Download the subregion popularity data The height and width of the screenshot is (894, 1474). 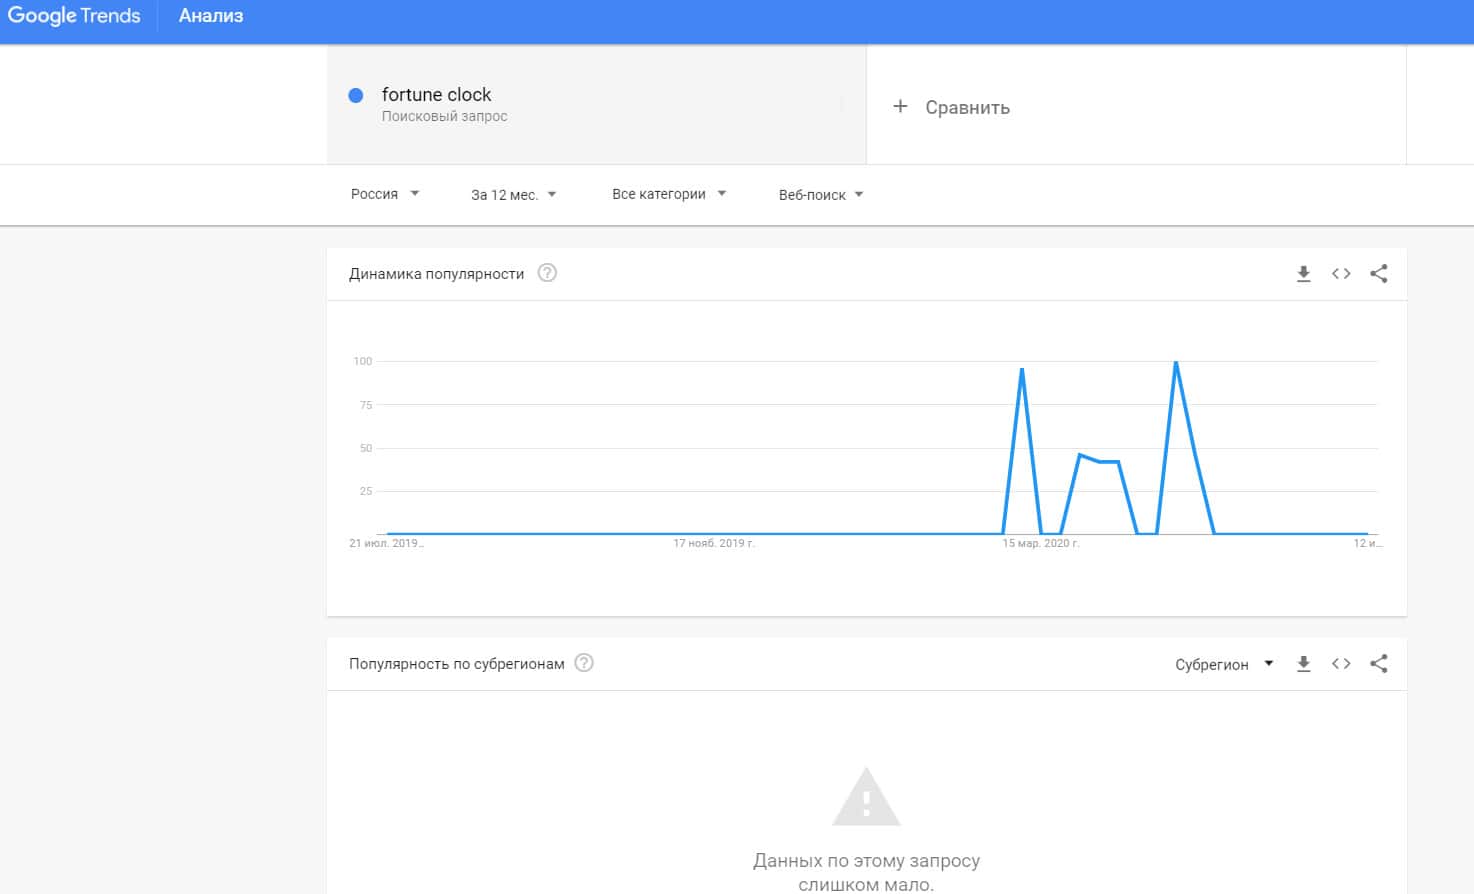click(x=1303, y=664)
